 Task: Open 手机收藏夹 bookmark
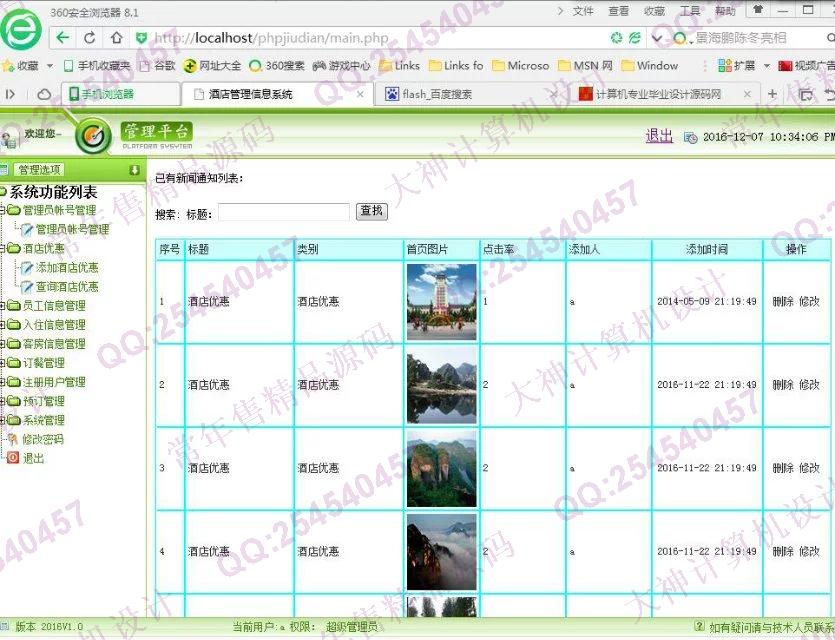(97, 66)
